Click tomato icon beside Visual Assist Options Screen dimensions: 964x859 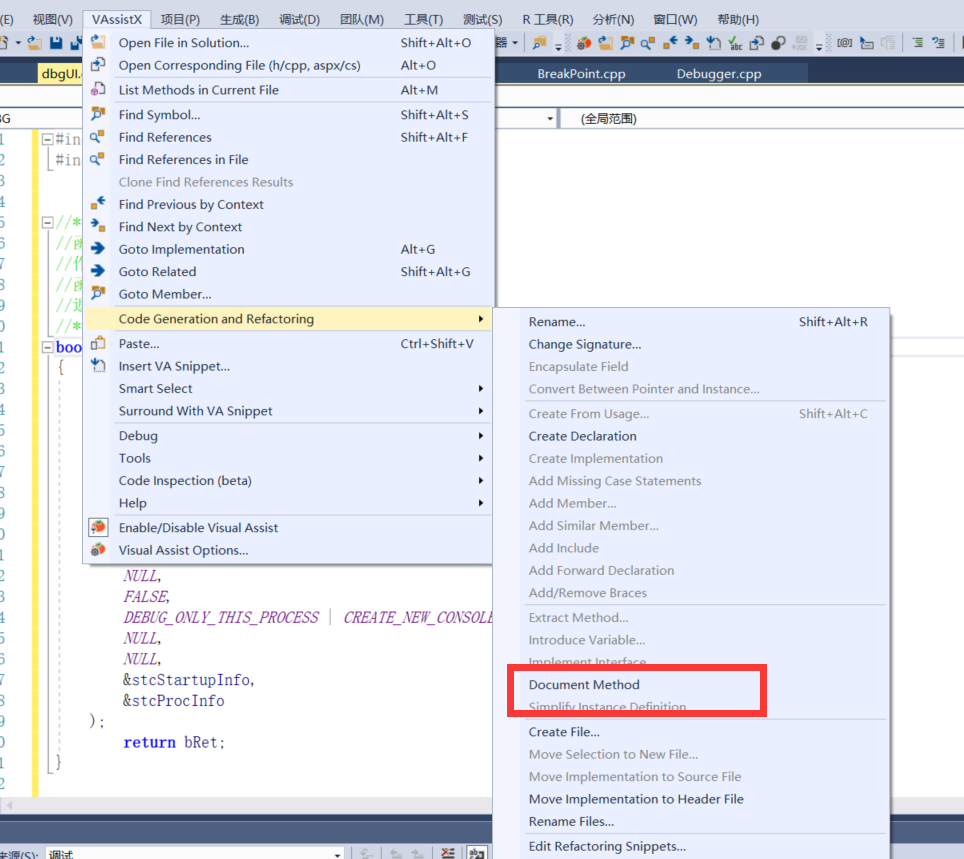[x=98, y=549]
